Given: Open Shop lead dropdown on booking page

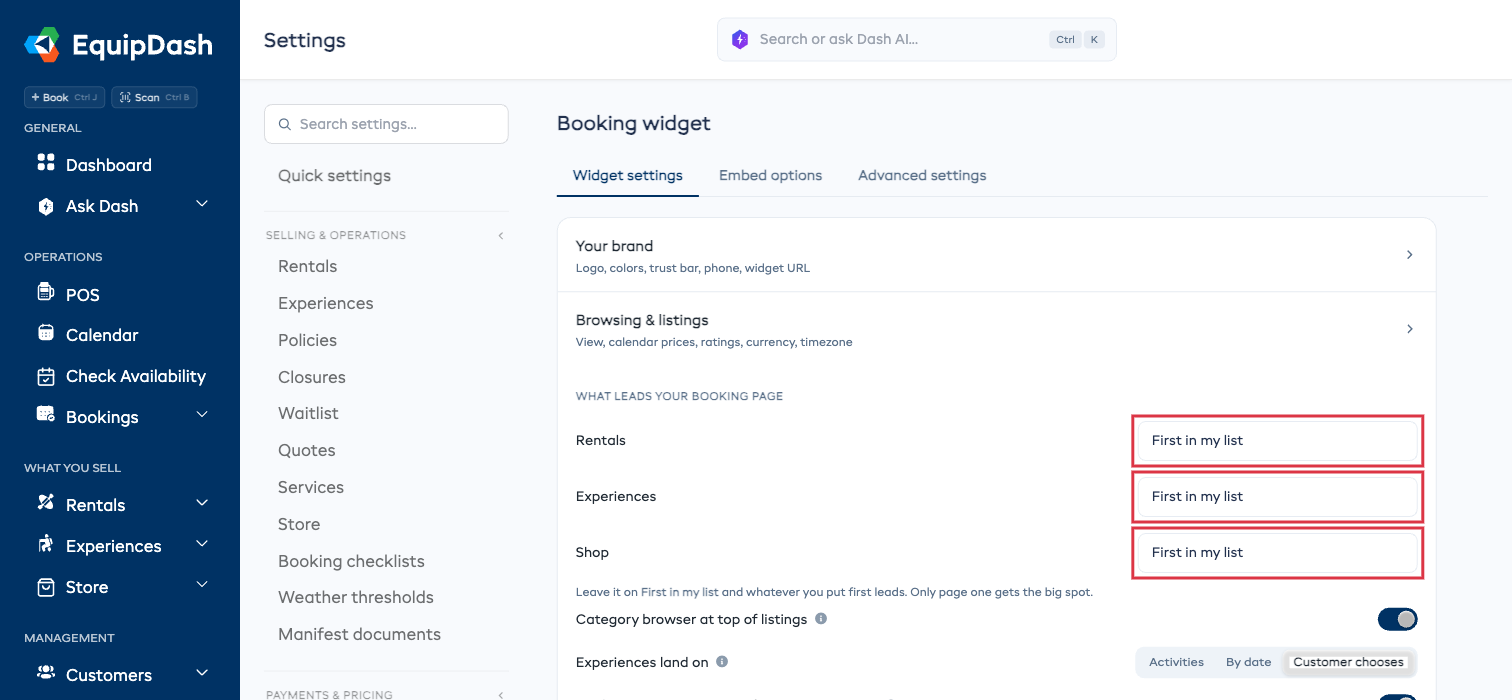Looking at the screenshot, I should [x=1277, y=553].
